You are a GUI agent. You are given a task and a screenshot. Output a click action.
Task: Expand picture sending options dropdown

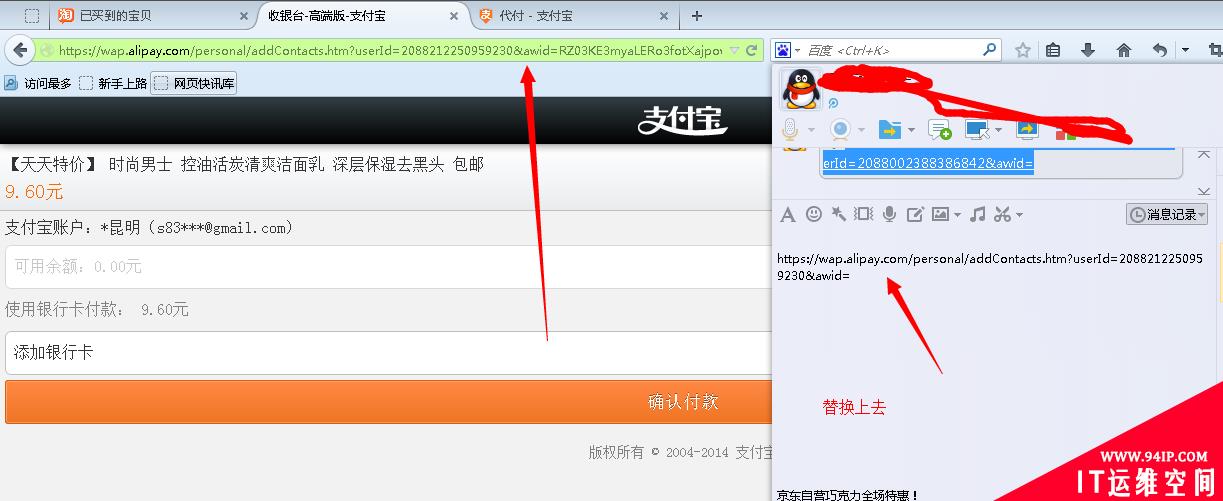(x=958, y=215)
